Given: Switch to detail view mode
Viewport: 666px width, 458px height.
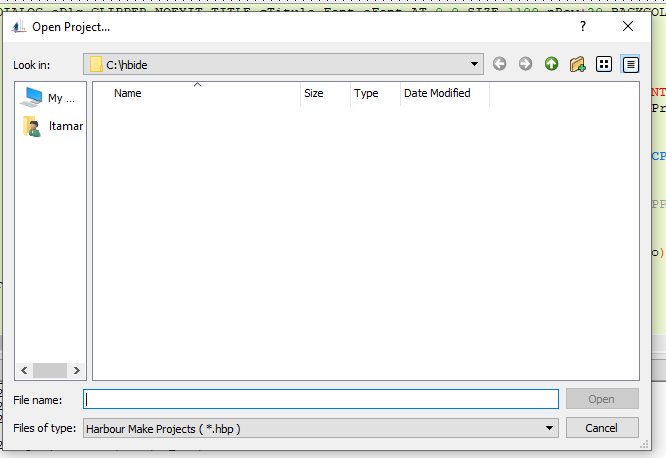Looking at the screenshot, I should click(x=630, y=64).
